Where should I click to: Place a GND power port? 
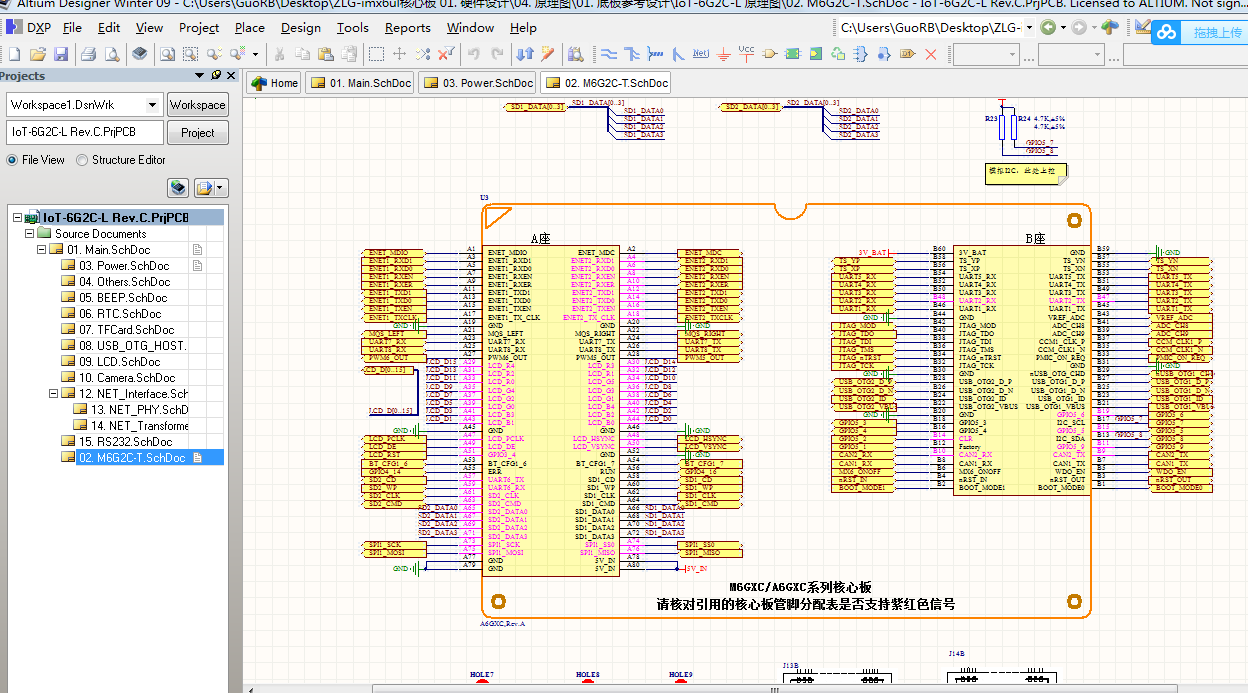tap(723, 53)
